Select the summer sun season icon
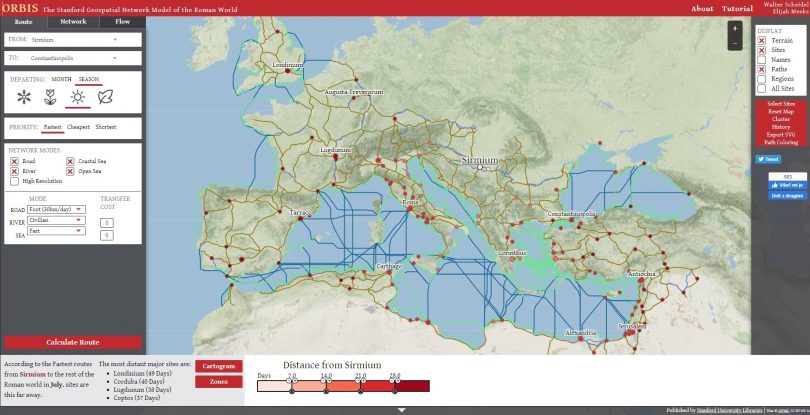Viewport: 810px width, 415px height. pos(76,97)
